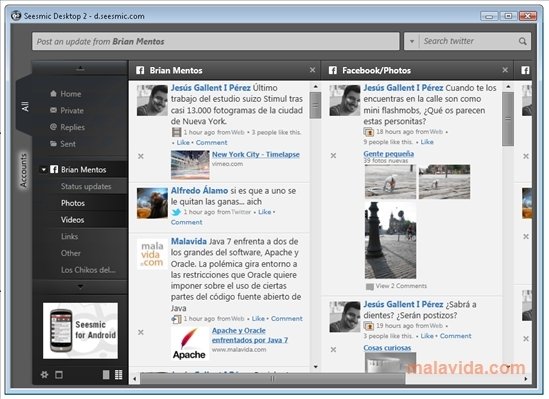The height and width of the screenshot is (399, 549).
Task: Close the Facebook/Photos column
Action: click(505, 70)
